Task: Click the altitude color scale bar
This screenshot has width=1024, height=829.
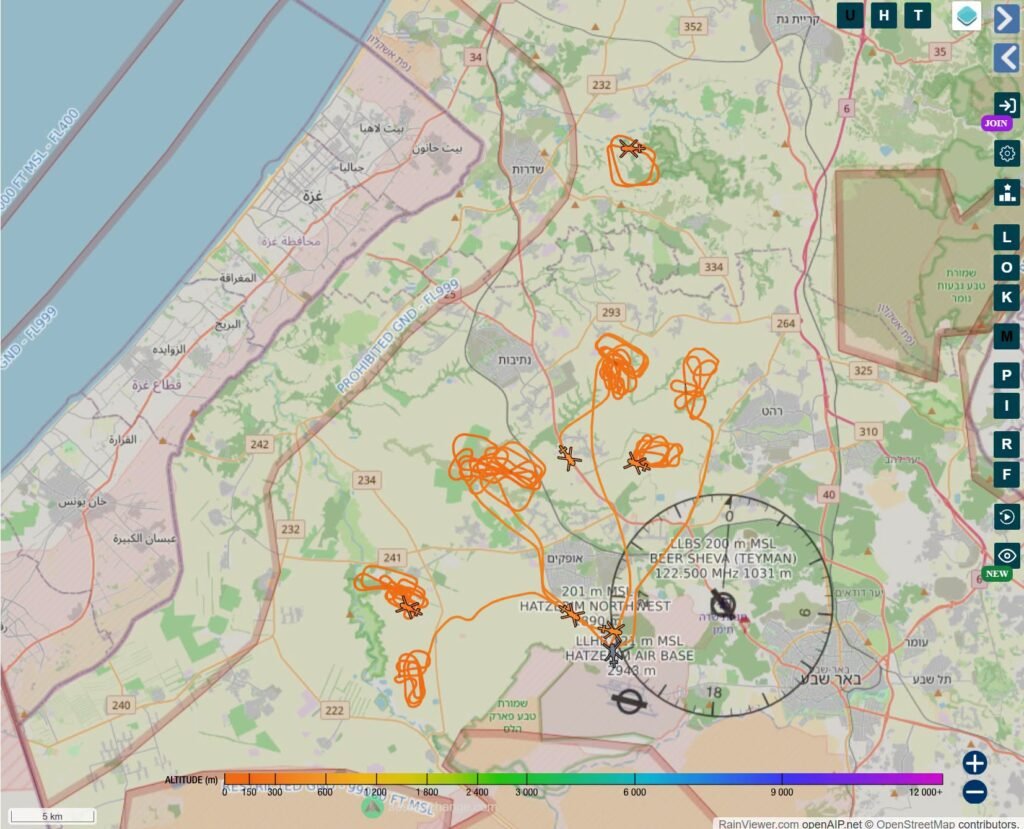Action: coord(583,779)
